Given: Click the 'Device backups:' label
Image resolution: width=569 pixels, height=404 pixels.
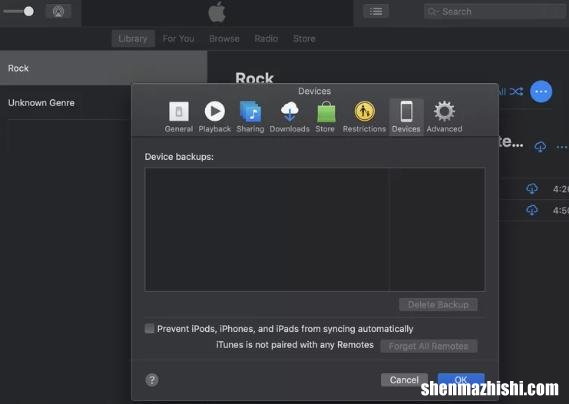Looking at the screenshot, I should click(x=179, y=157).
